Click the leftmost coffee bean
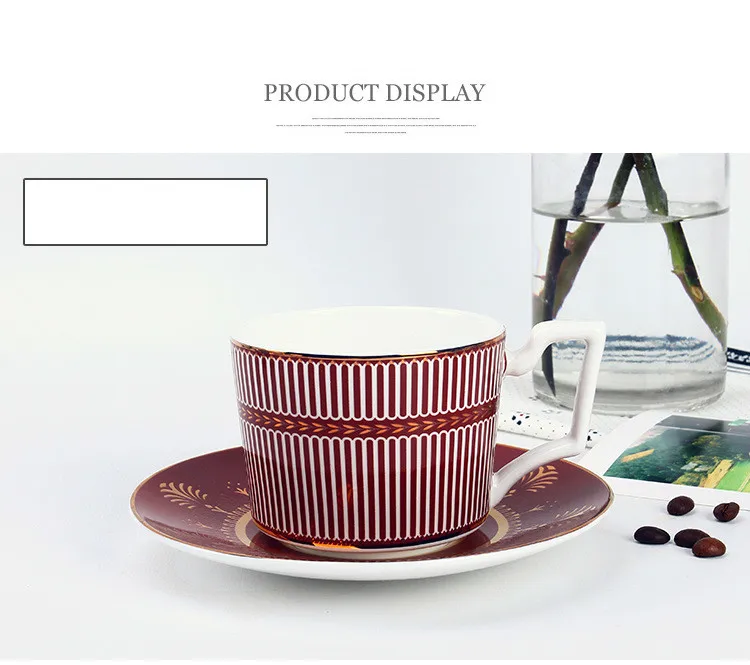Screen dimensions: 750x665 pyautogui.click(x=651, y=535)
